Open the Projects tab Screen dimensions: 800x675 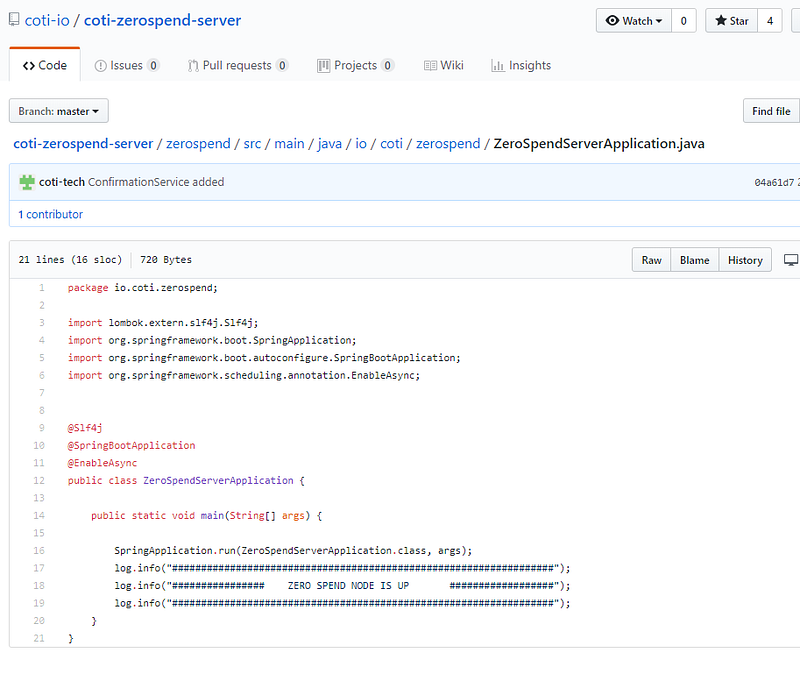click(x=355, y=65)
